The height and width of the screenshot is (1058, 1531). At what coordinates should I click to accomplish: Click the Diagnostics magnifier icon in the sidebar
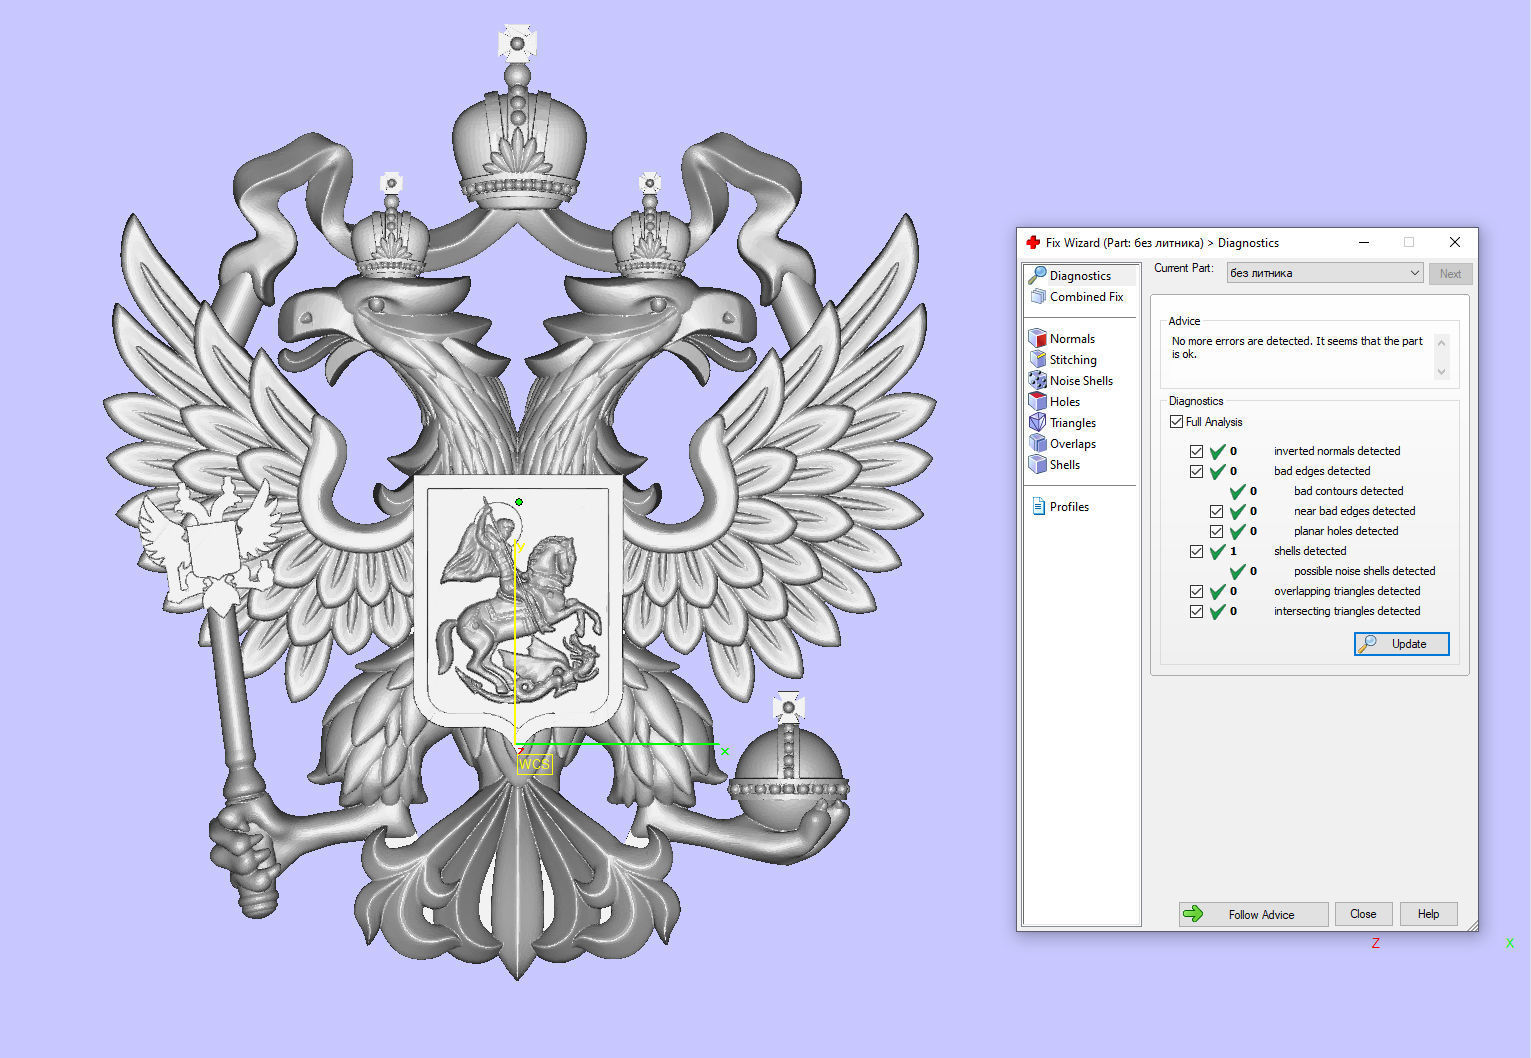1037,275
